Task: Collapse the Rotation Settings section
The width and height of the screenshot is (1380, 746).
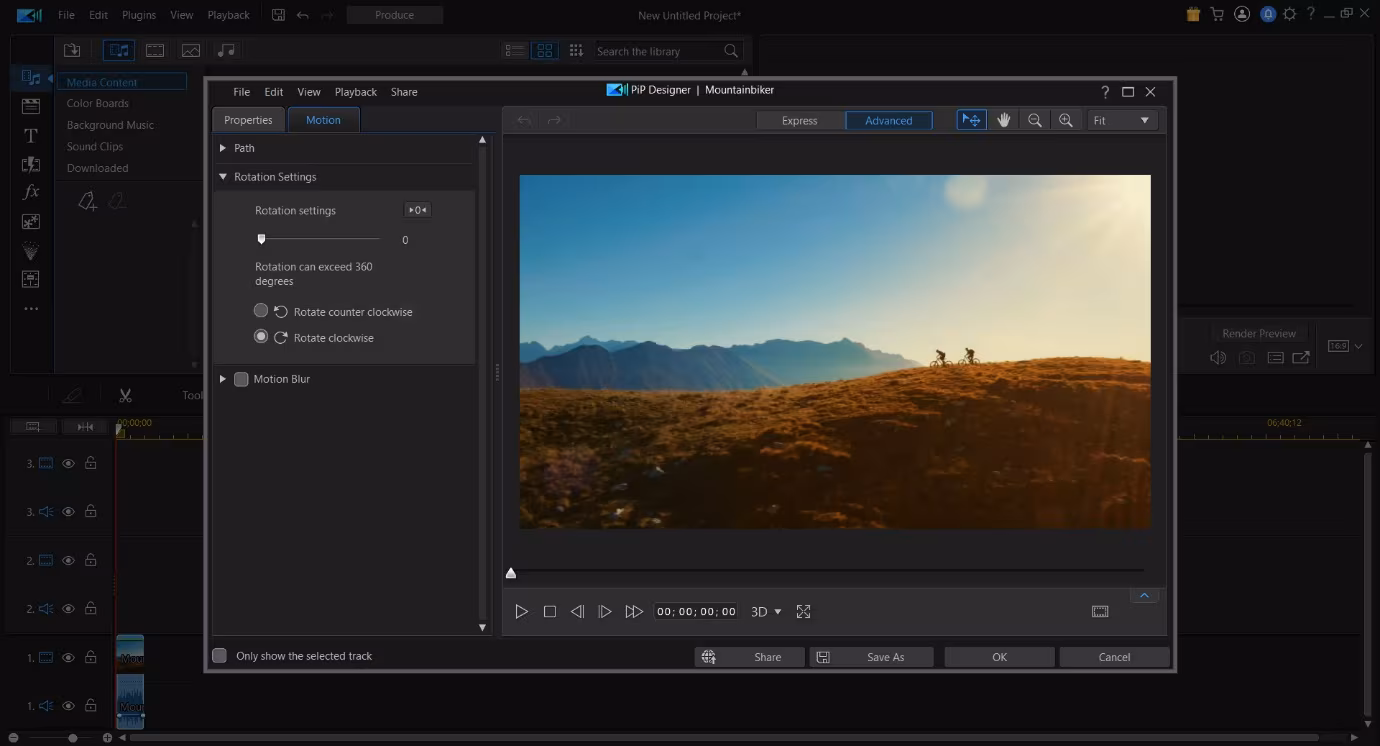Action: pyautogui.click(x=223, y=177)
